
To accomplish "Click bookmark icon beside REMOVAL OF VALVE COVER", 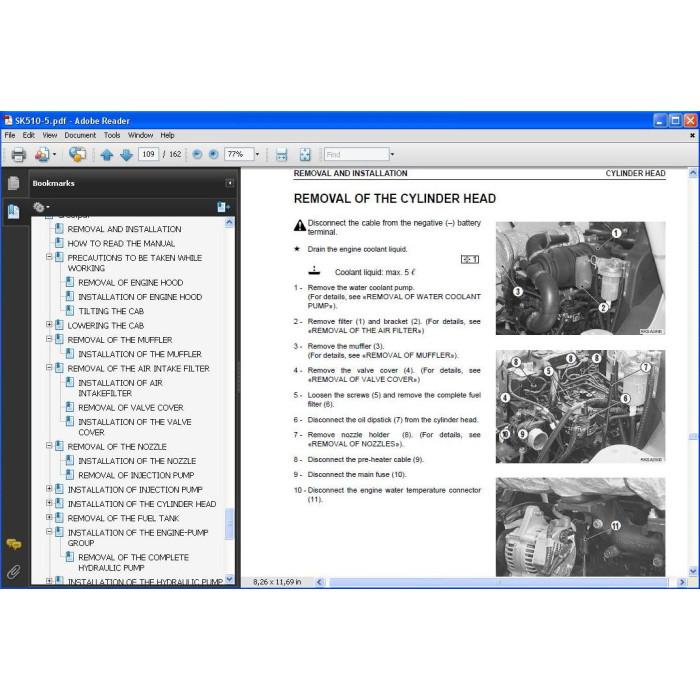I will tap(70, 407).
